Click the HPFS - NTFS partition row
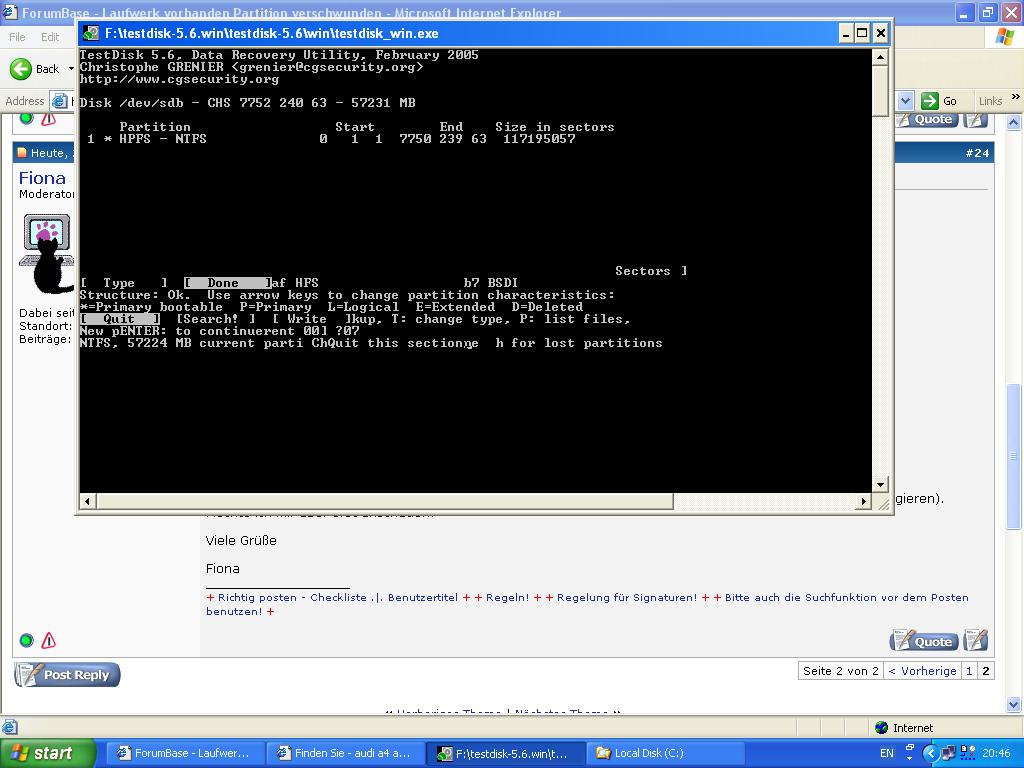The width and height of the screenshot is (1024, 768). 331,138
